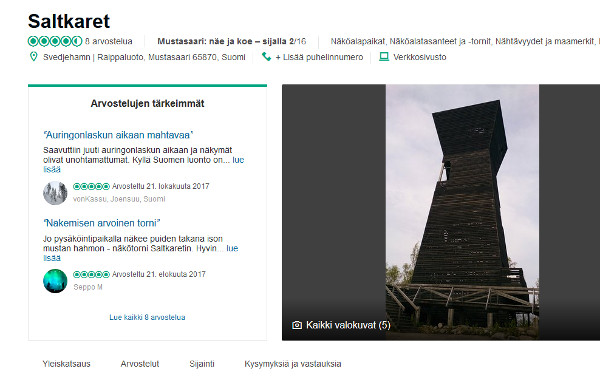This screenshot has width=600, height=377.
Task: Open review titled 'Näkemisen arvoinen torni'
Action: 102,223
